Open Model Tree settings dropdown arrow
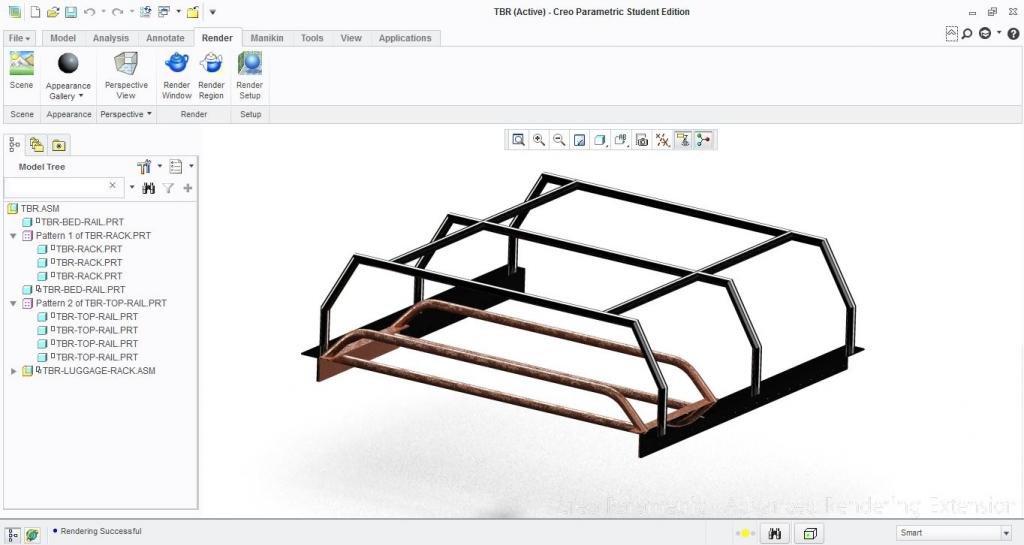Viewport: 1024px width, 545px height. pos(159,166)
